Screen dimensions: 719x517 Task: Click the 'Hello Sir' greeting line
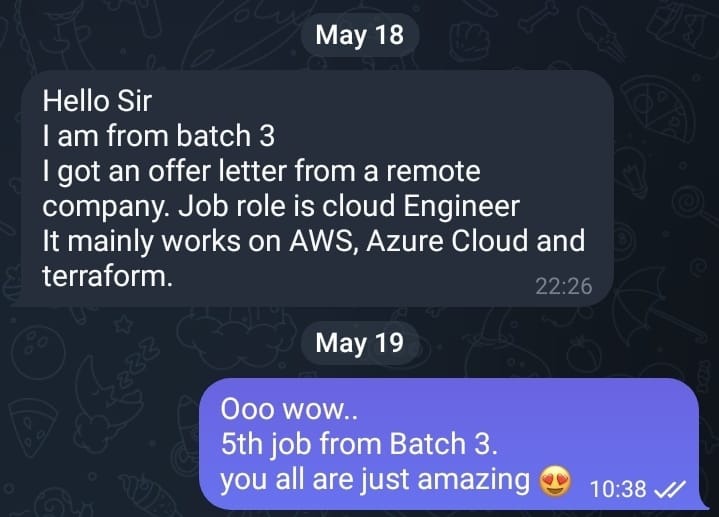[x=97, y=101]
